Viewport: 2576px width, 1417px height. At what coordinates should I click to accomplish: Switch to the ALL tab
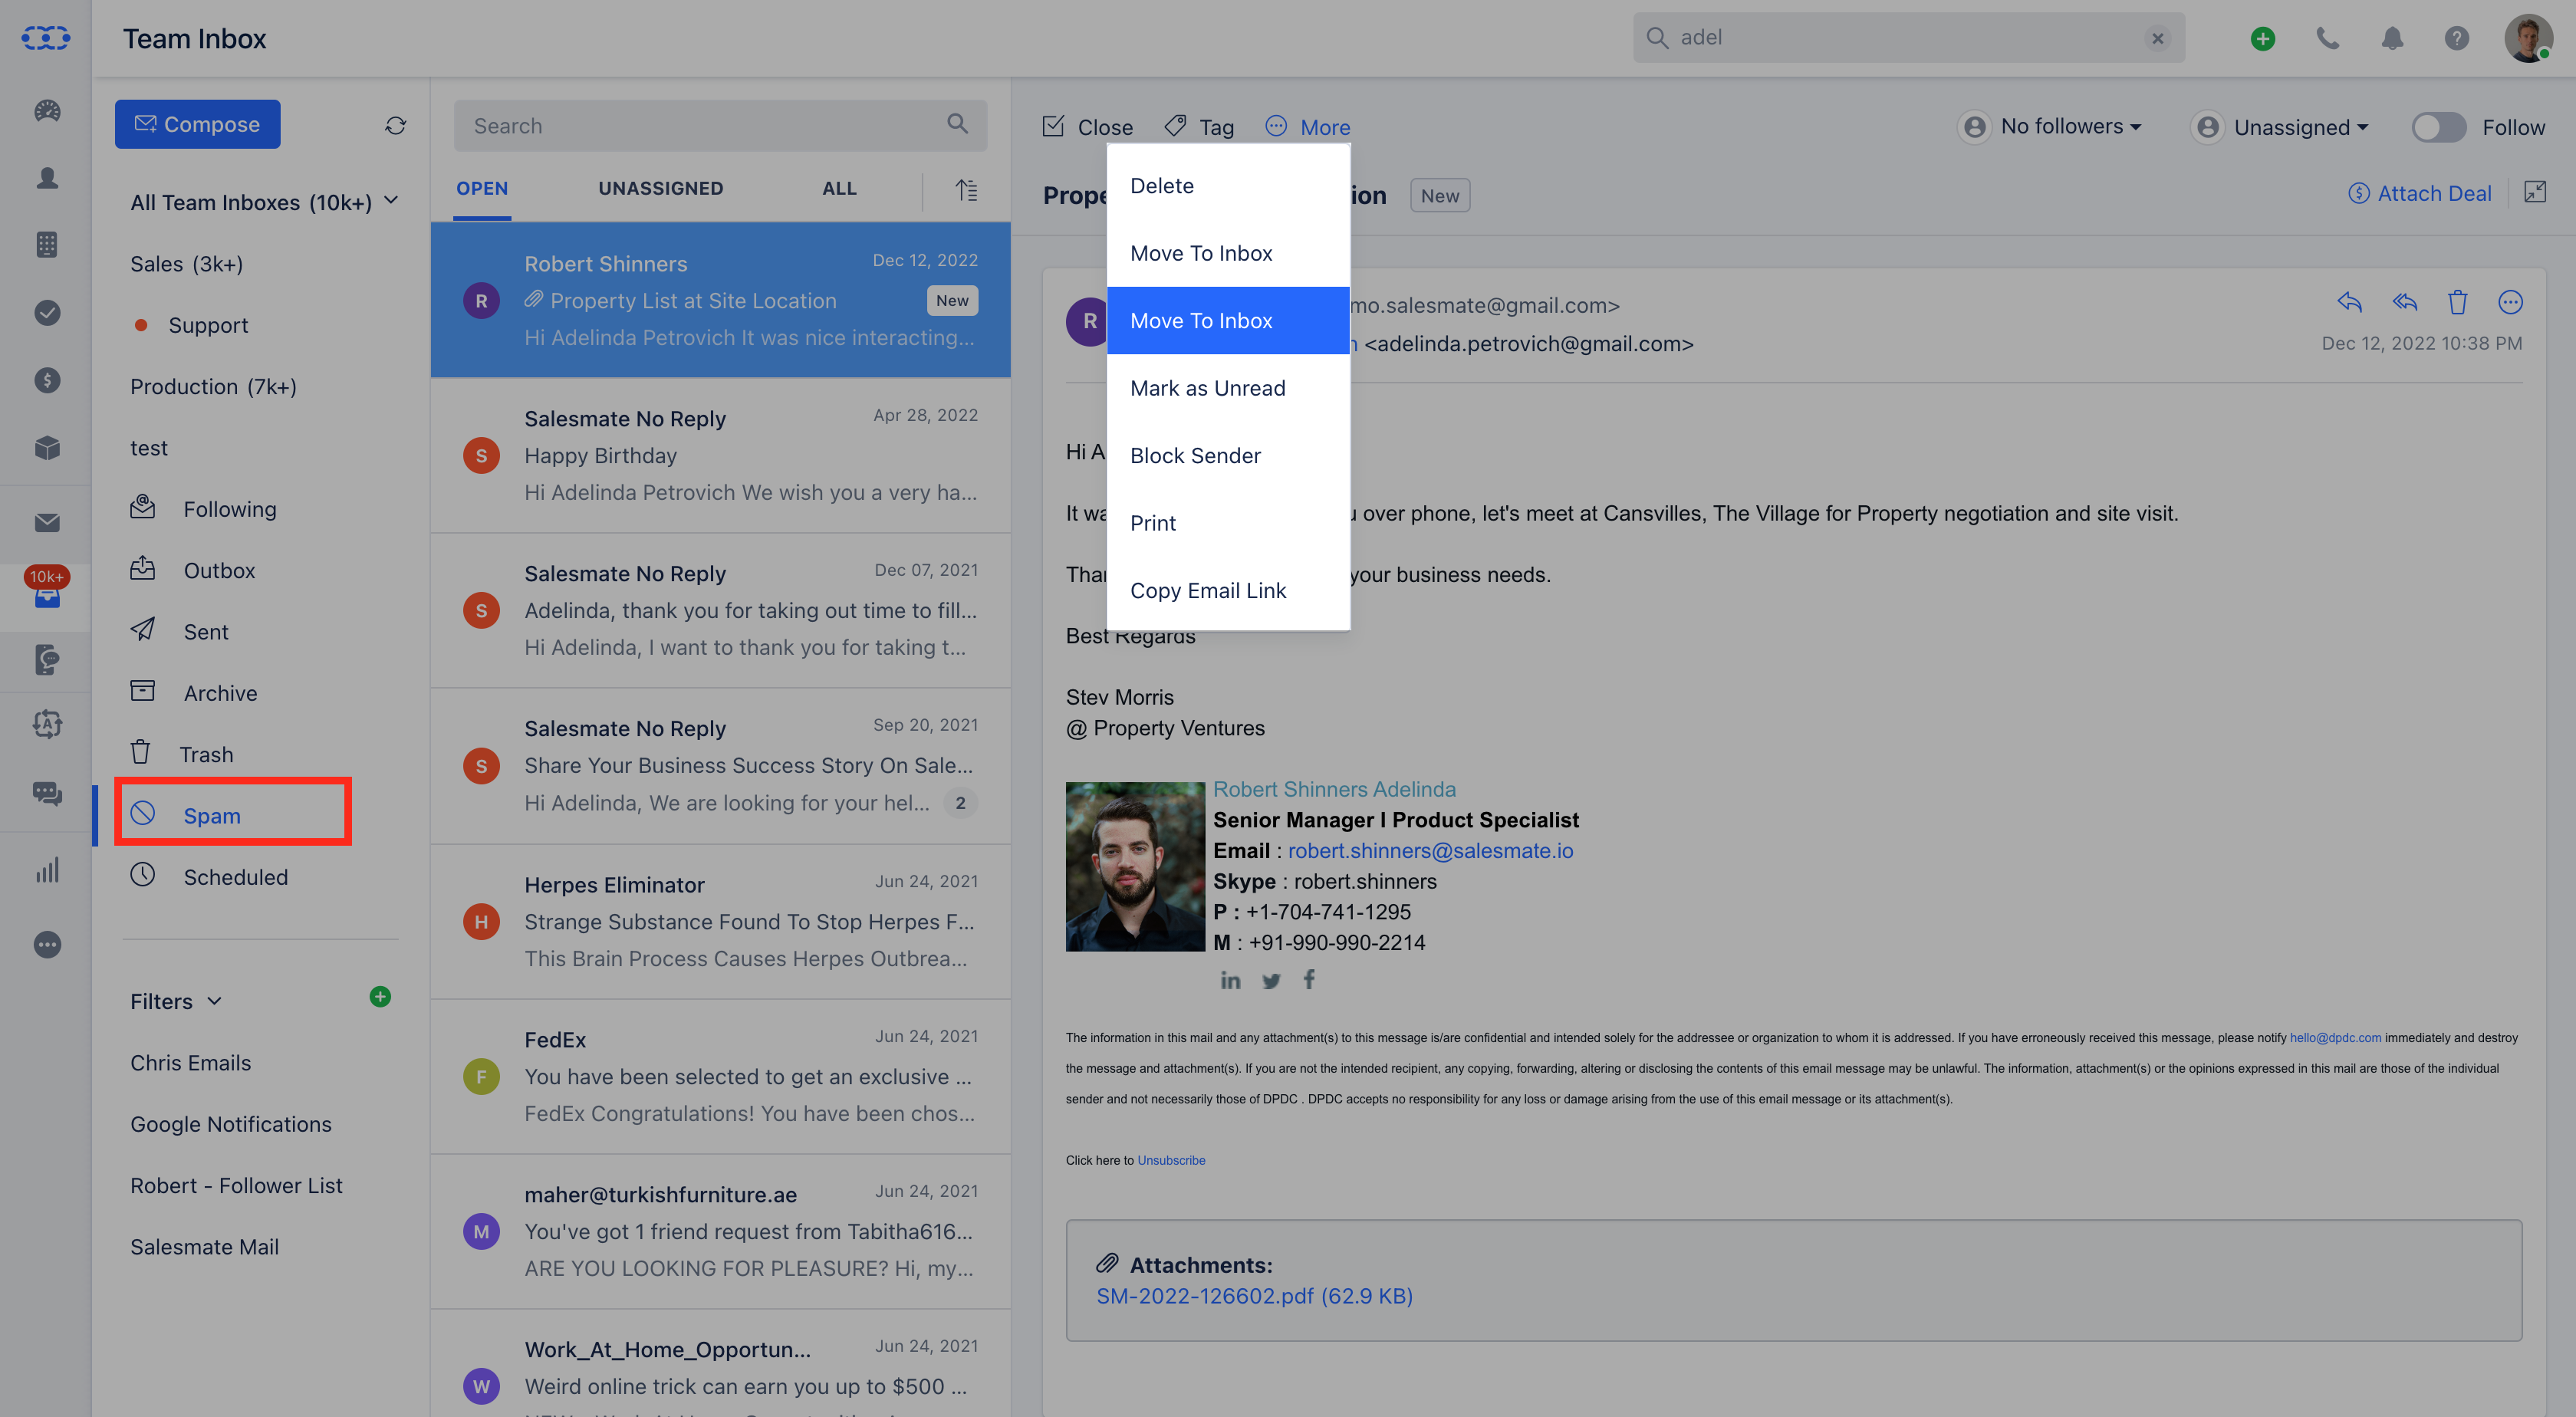tap(839, 188)
